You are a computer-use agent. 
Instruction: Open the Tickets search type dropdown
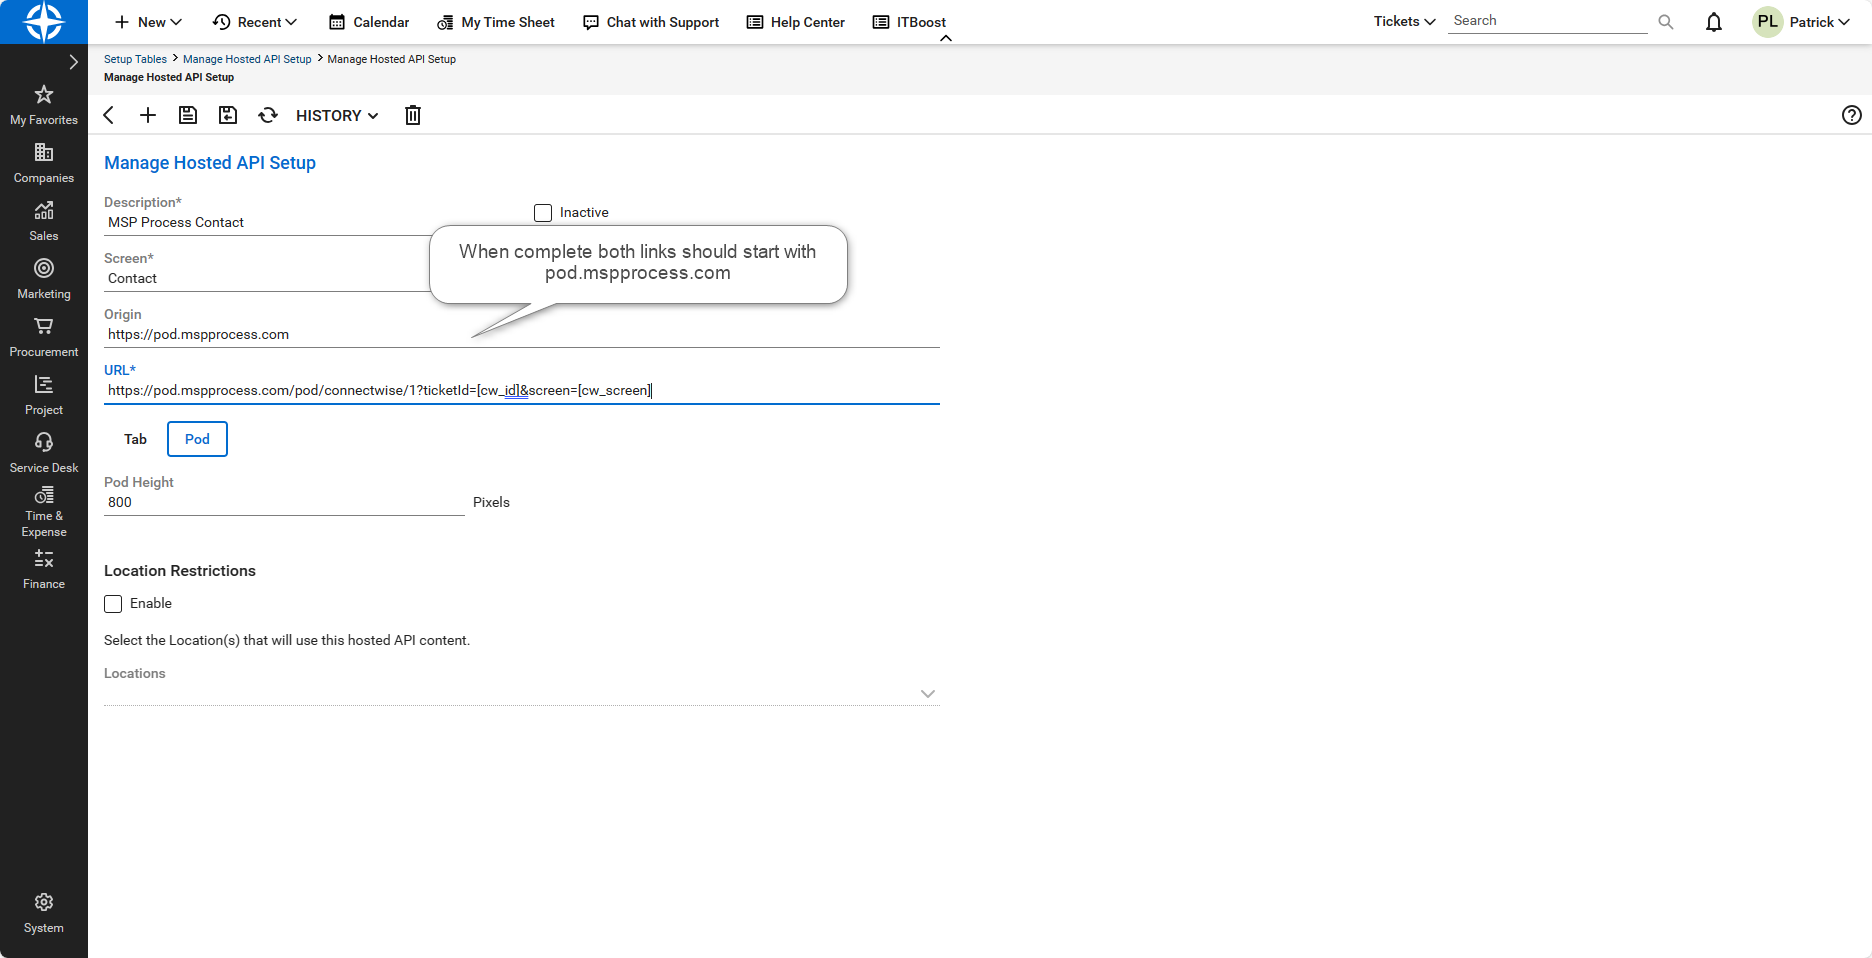[1404, 21]
